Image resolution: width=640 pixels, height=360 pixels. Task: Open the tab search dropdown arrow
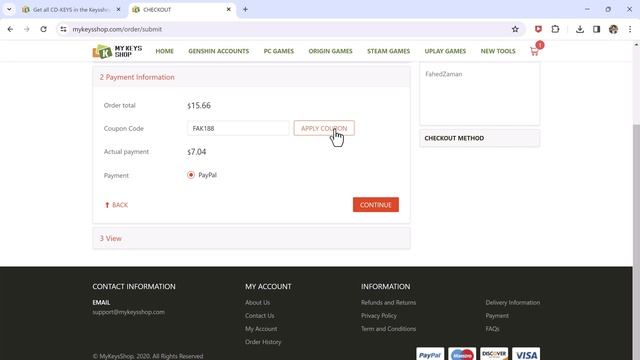[x=9, y=9]
